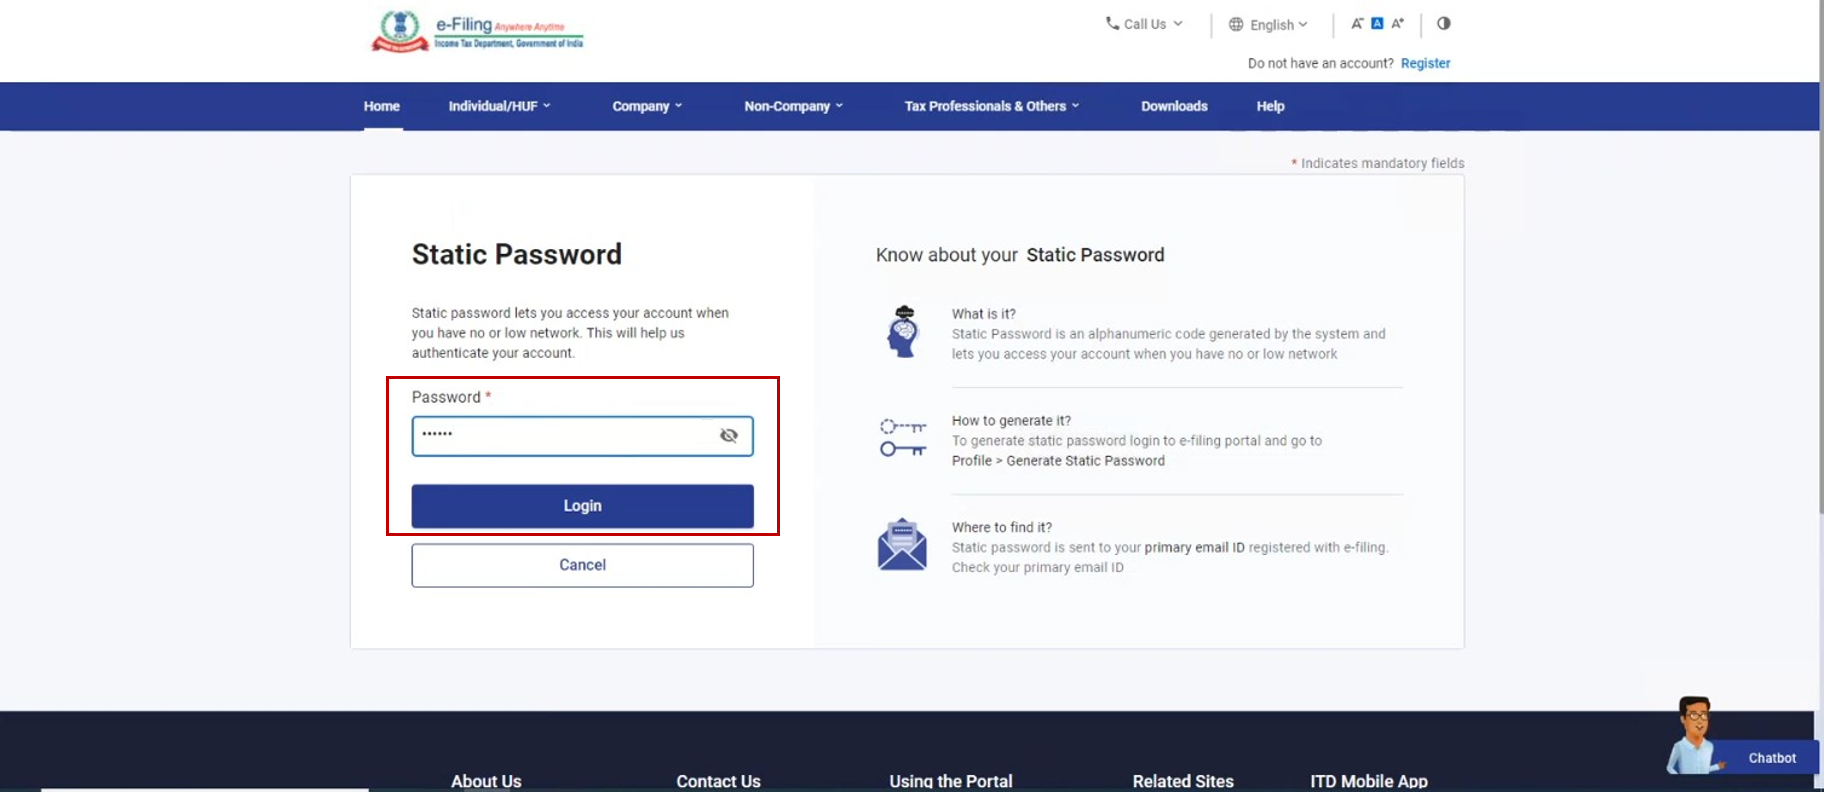Follow the Register link
Image resolution: width=1824 pixels, height=792 pixels.
pyautogui.click(x=1425, y=63)
